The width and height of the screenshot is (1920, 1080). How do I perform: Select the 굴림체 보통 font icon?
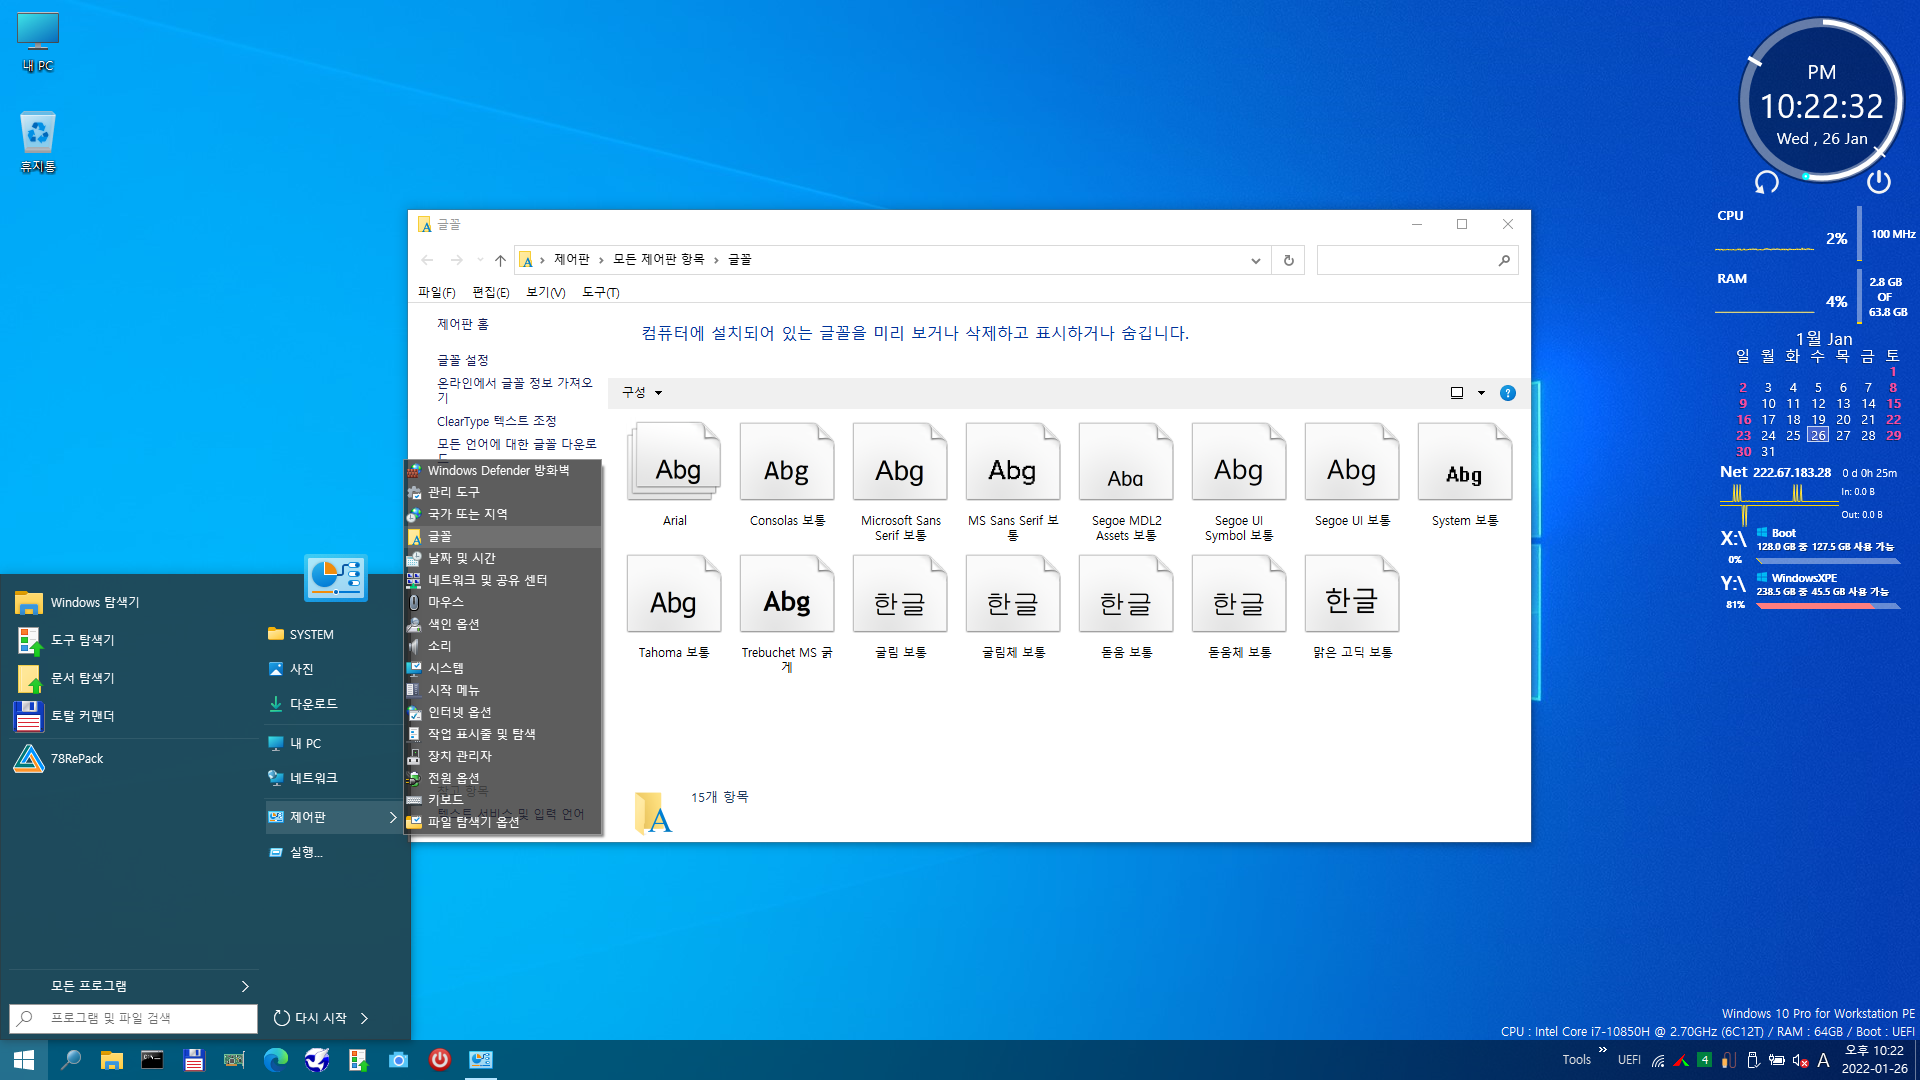1013,595
